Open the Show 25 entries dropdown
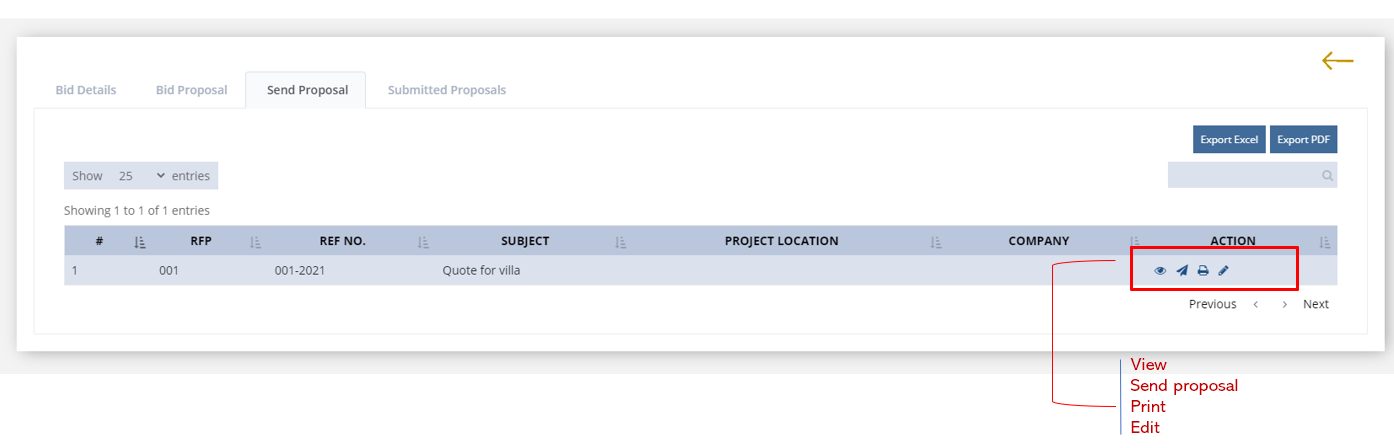Viewport: 1394px width, 448px height. pyautogui.click(x=141, y=175)
